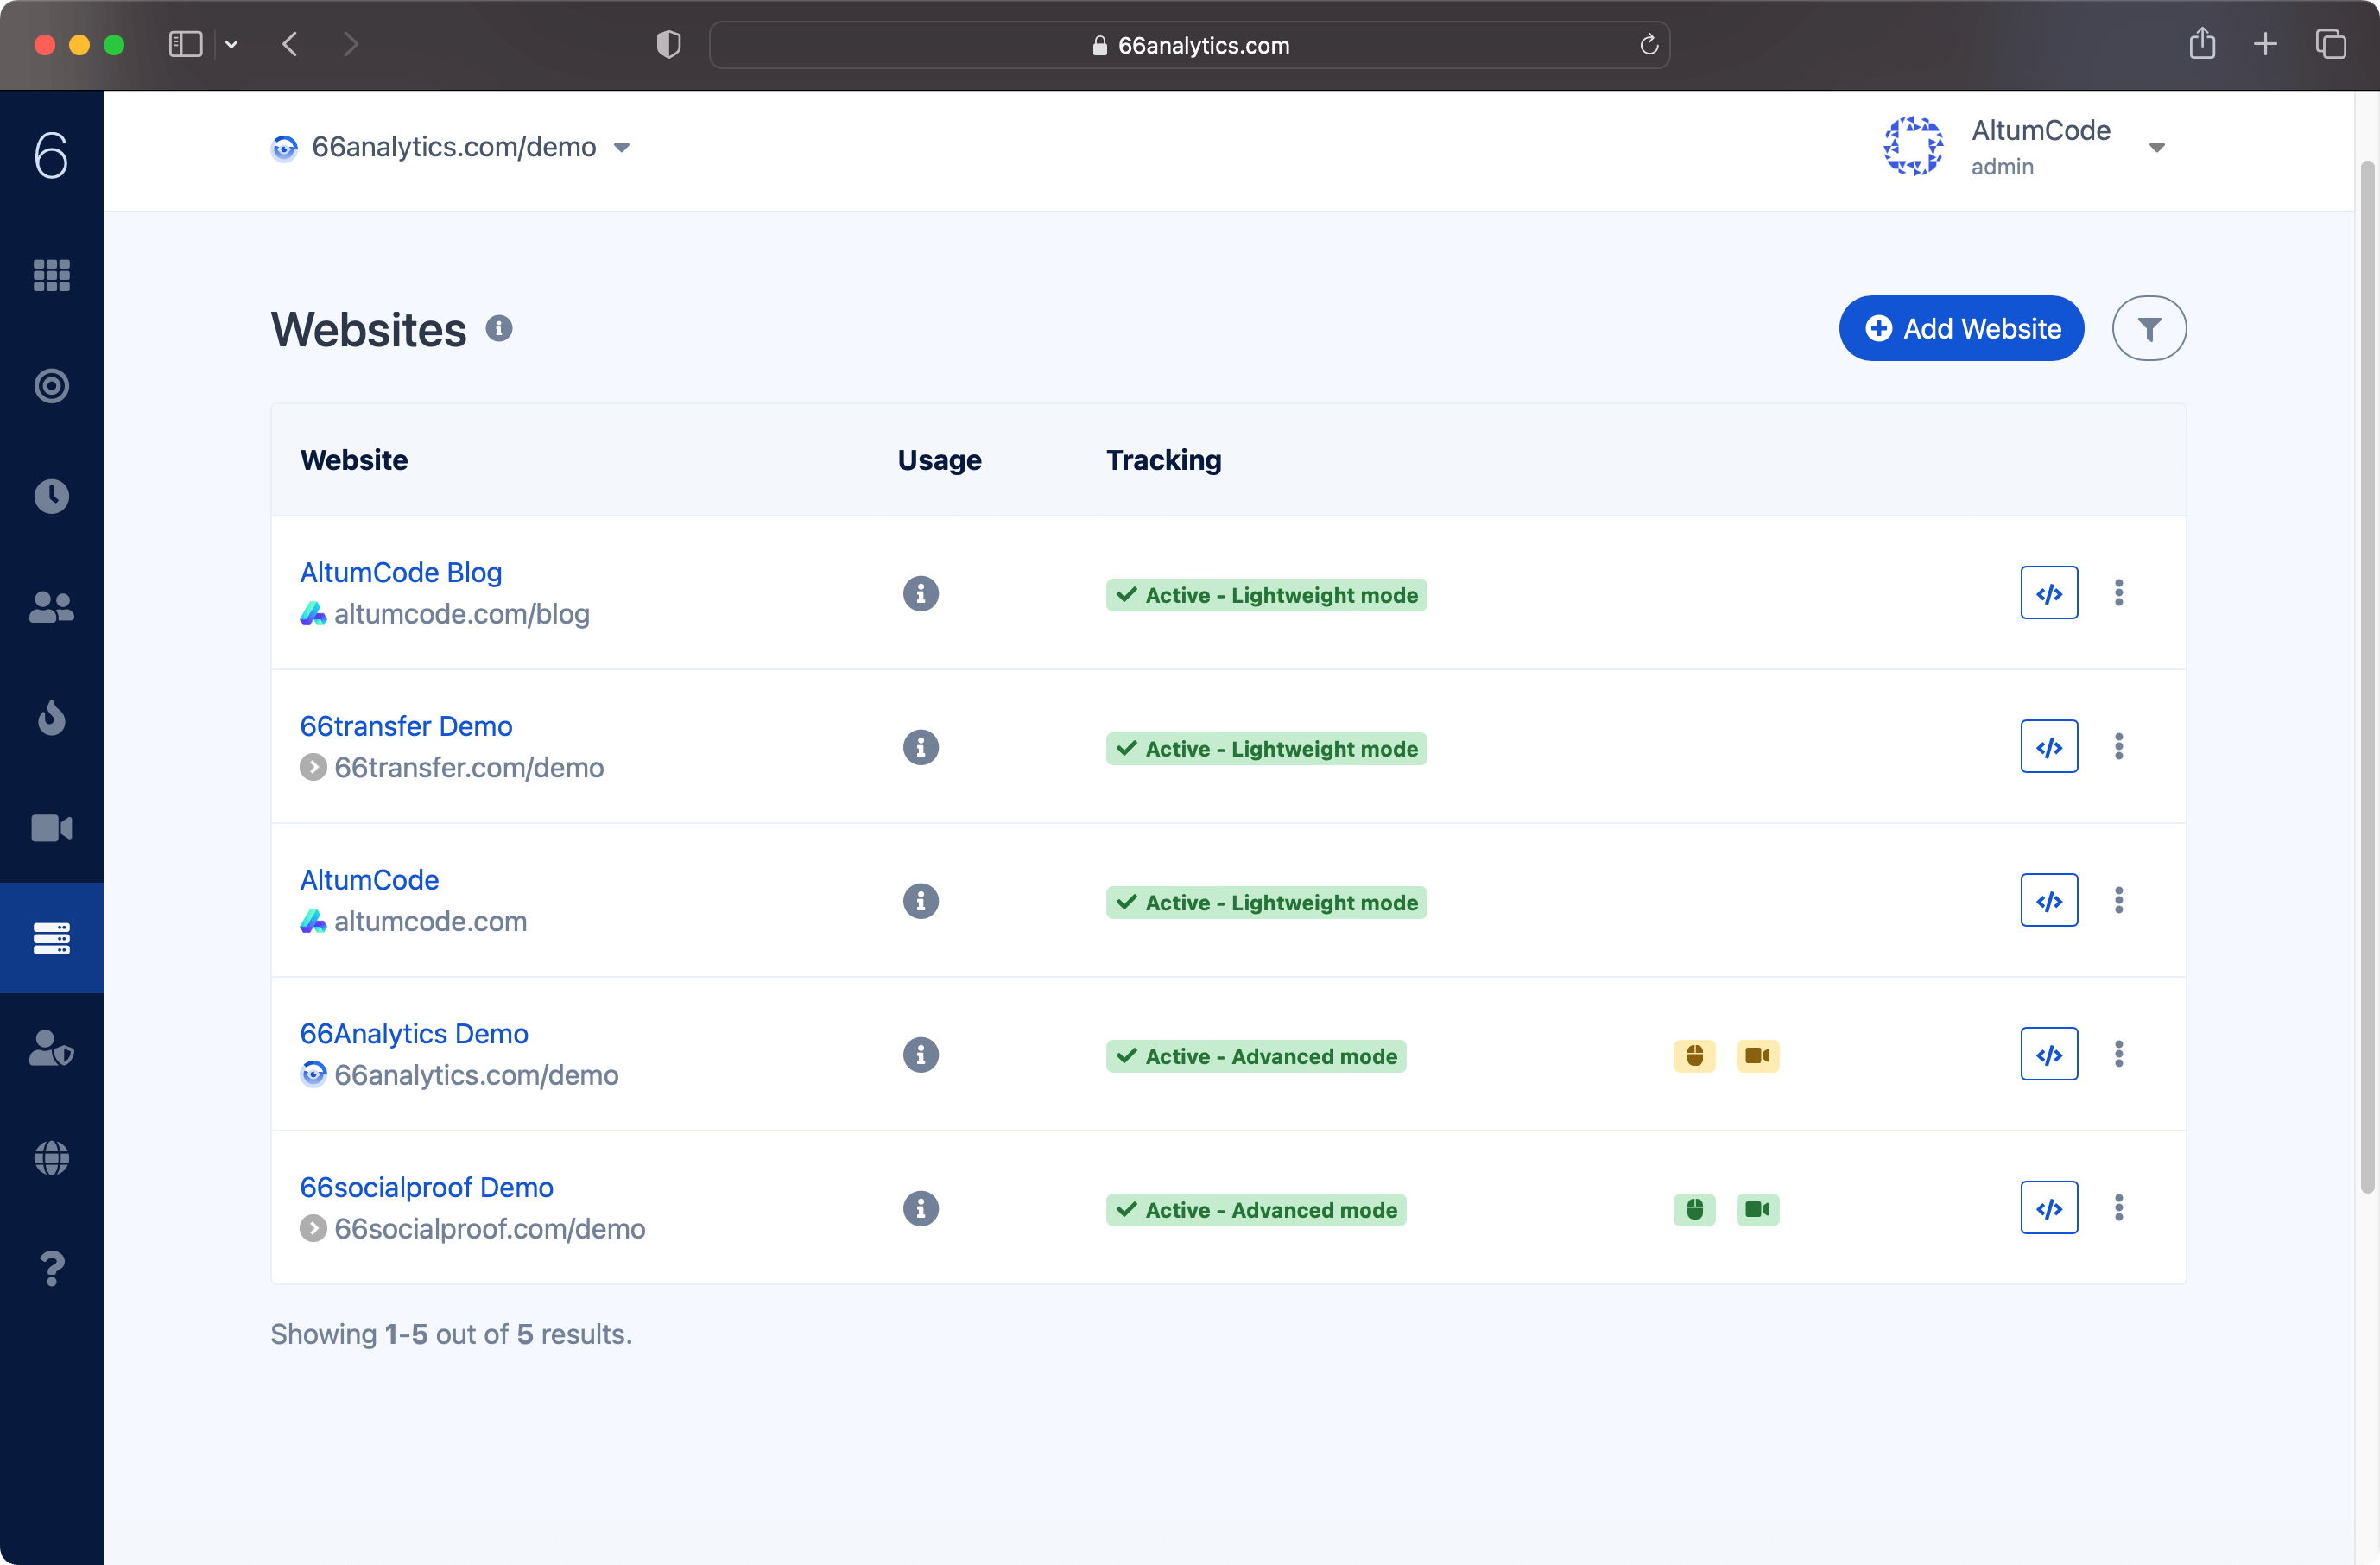This screenshot has height=1565, width=2380.
Task: Click the usage info icon for 66socialproof Demo
Action: coord(921,1207)
